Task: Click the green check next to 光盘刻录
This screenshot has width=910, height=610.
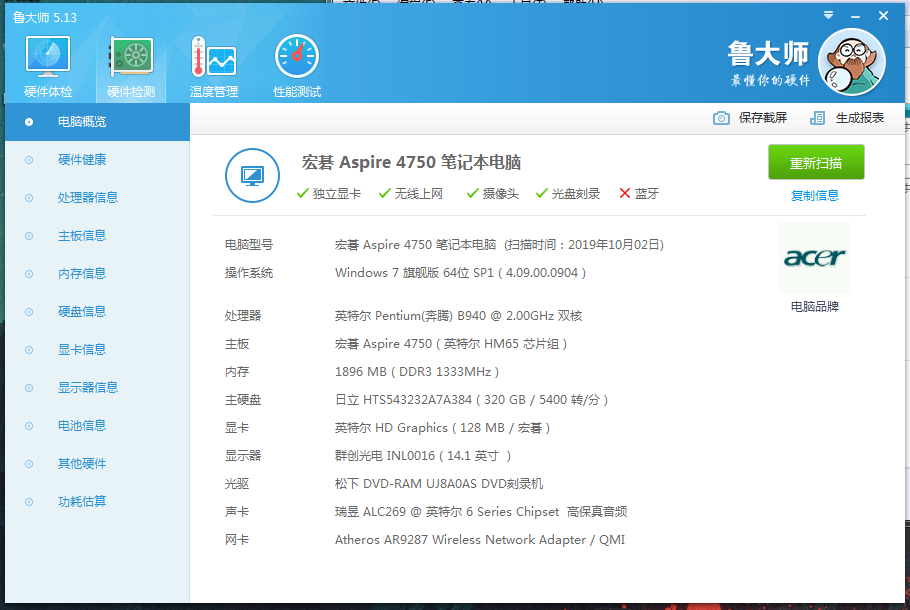Action: pos(541,193)
